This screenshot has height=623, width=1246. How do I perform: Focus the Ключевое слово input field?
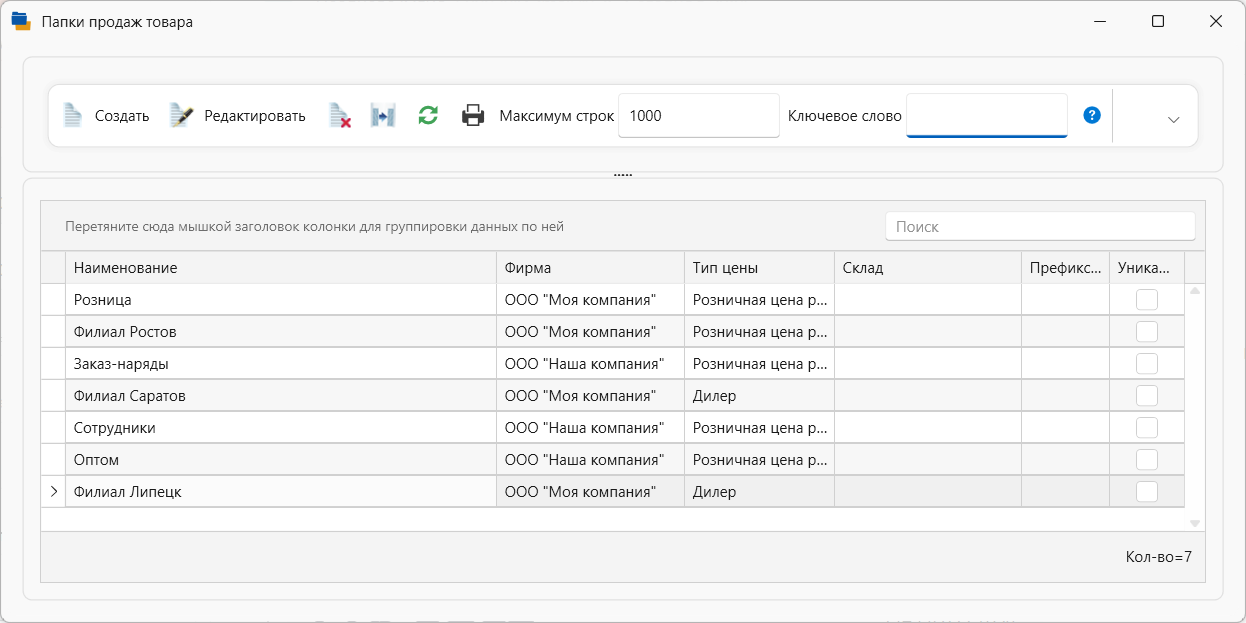point(987,115)
